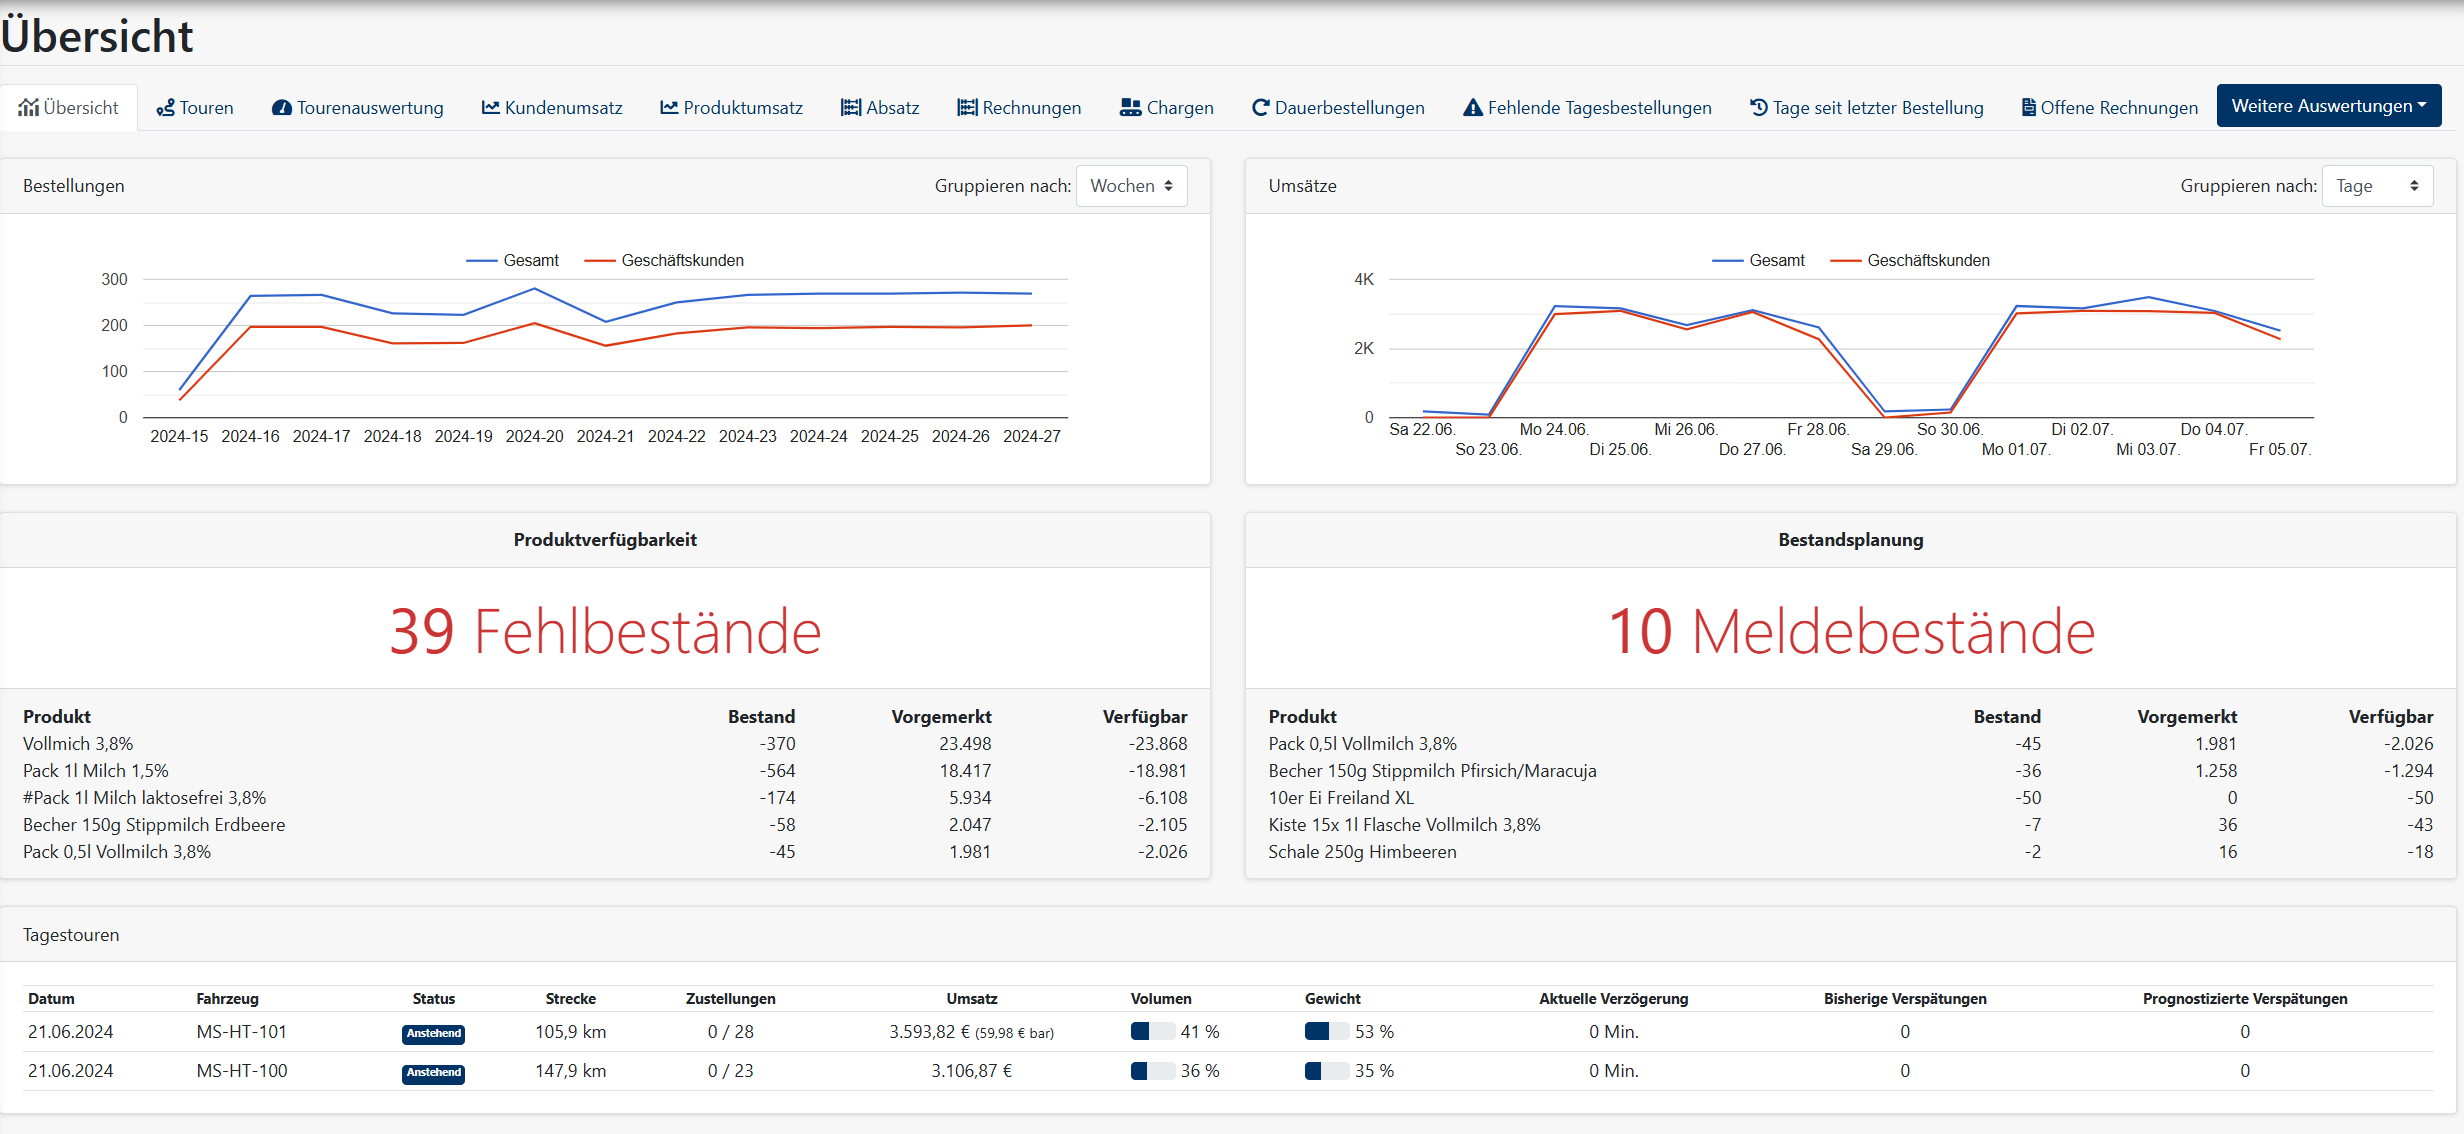Click the 39 Fehlbestände headline

[605, 631]
